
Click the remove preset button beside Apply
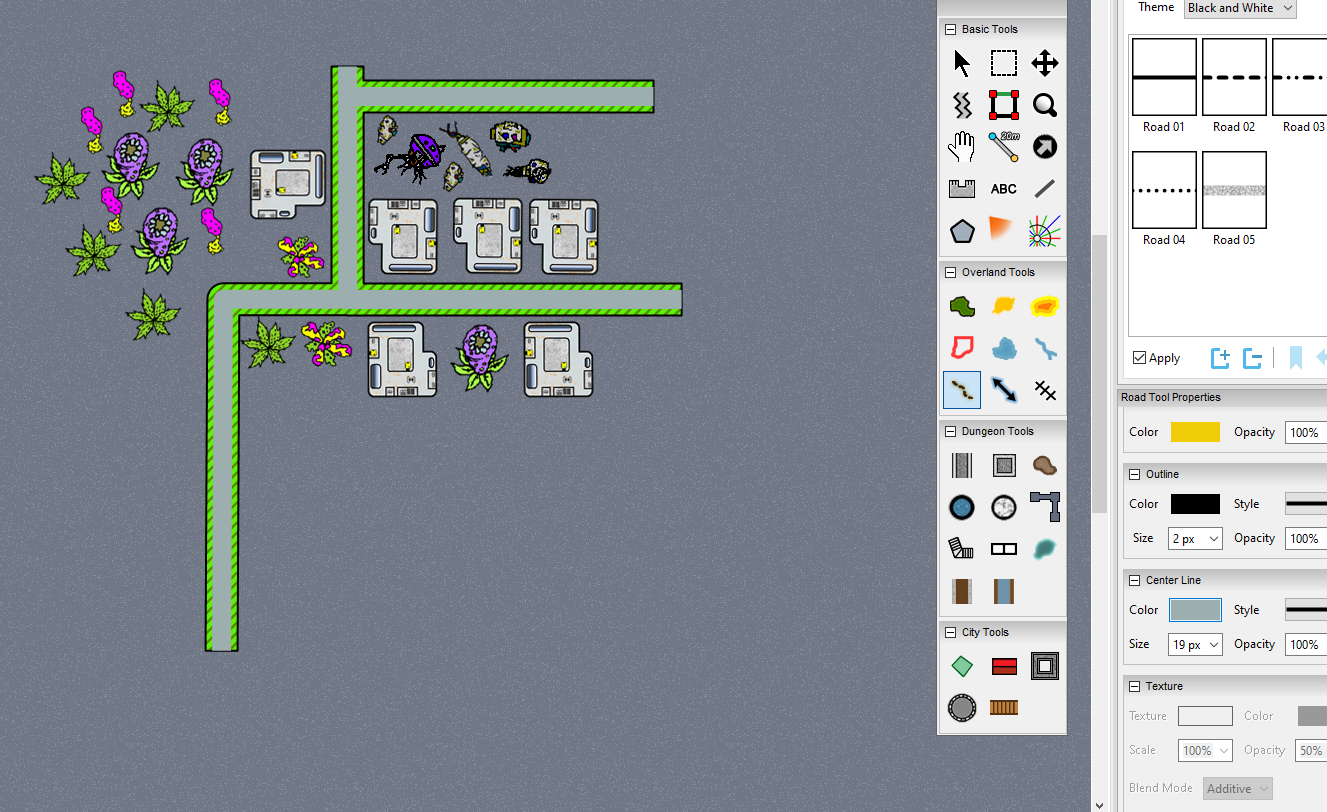(x=1252, y=358)
